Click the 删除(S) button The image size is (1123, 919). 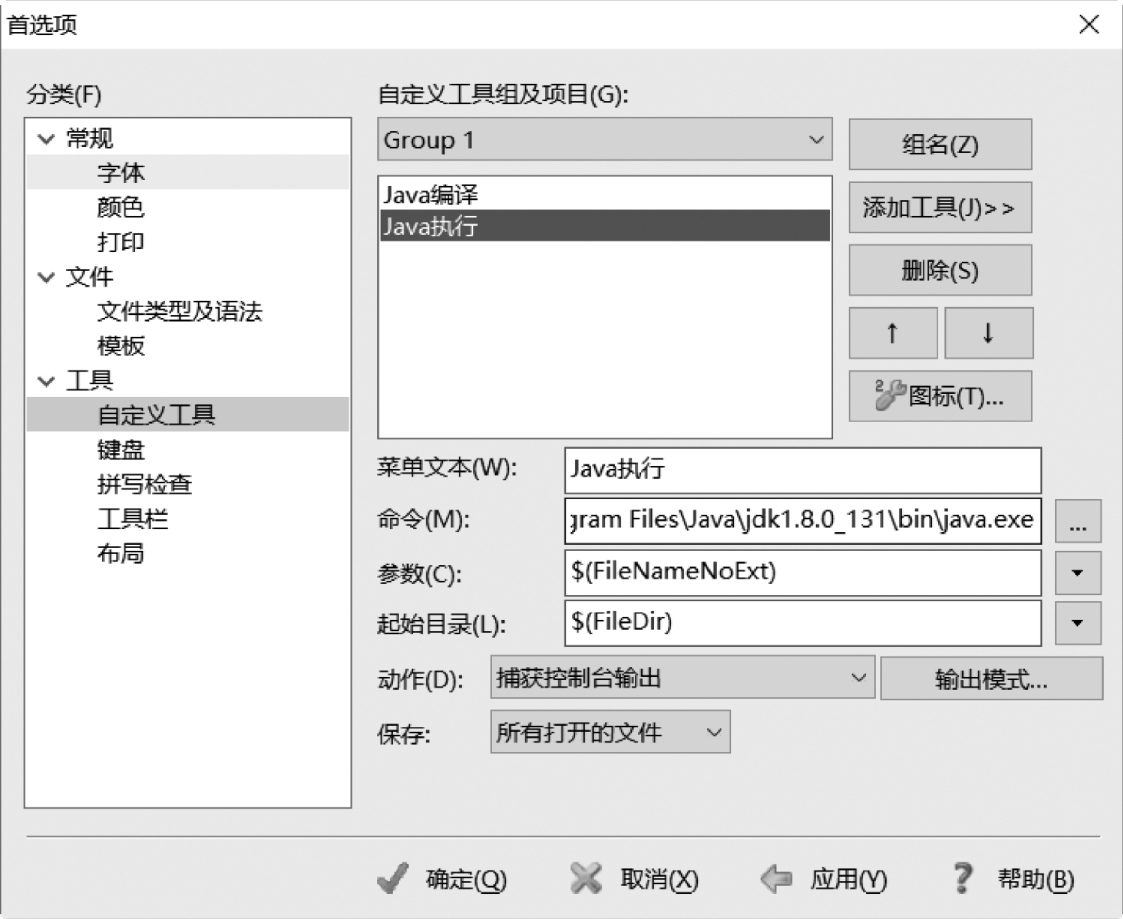[940, 270]
